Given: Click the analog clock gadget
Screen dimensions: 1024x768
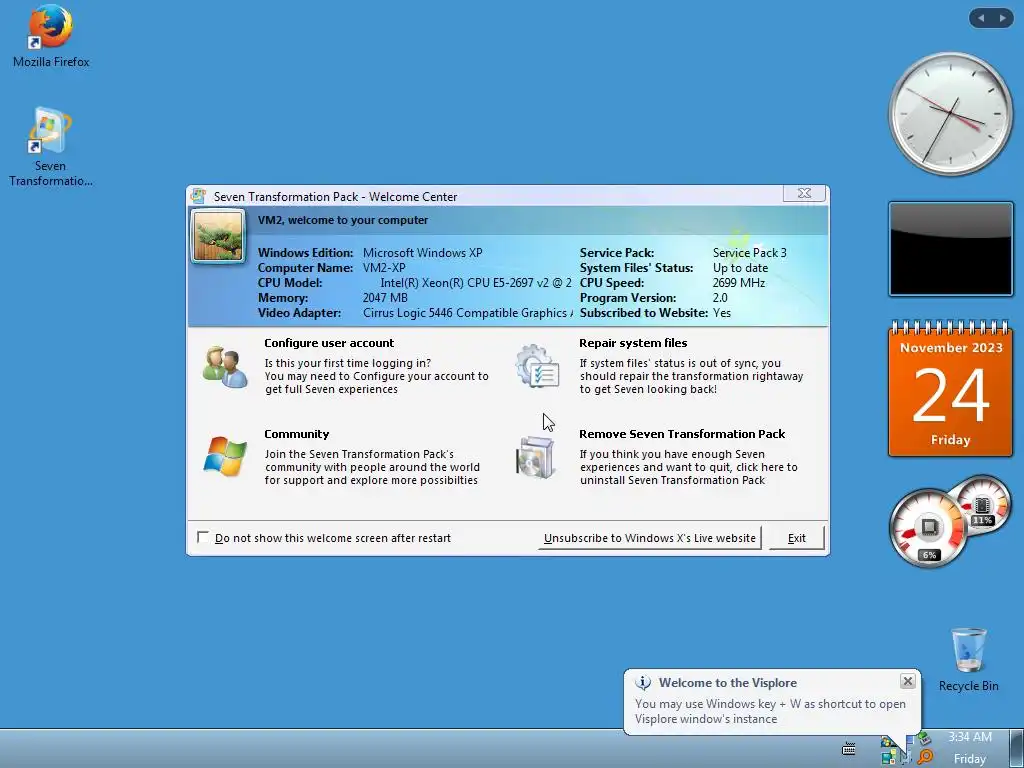Looking at the screenshot, I should pos(951,114).
